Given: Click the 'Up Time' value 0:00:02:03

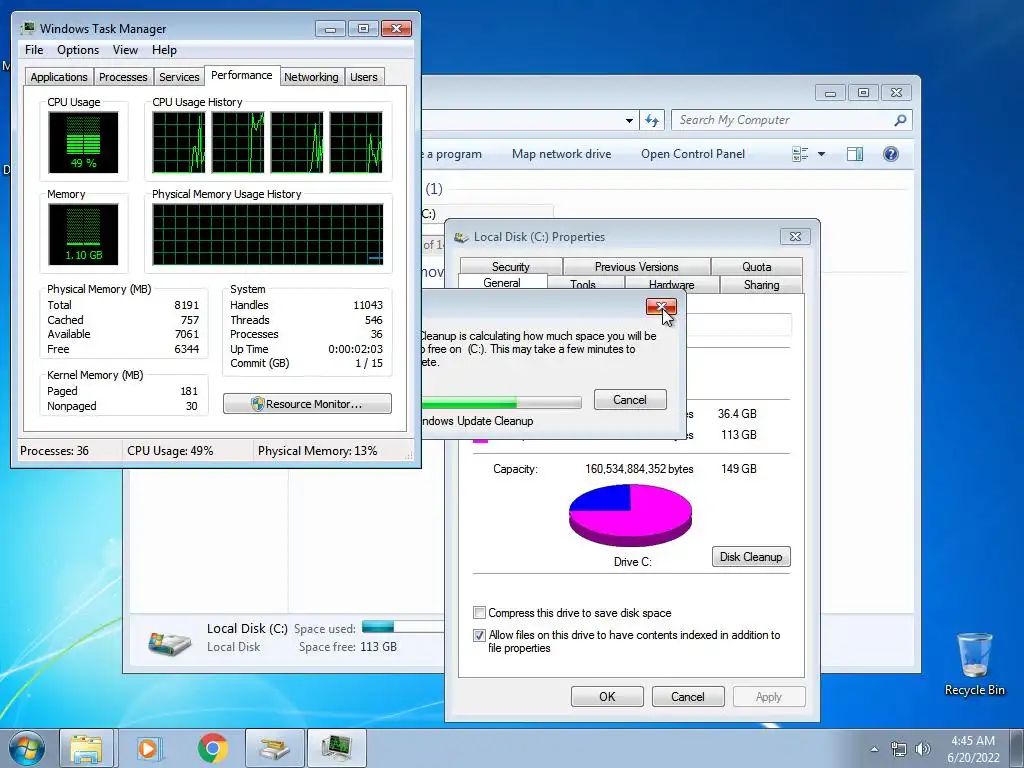Looking at the screenshot, I should (355, 349).
